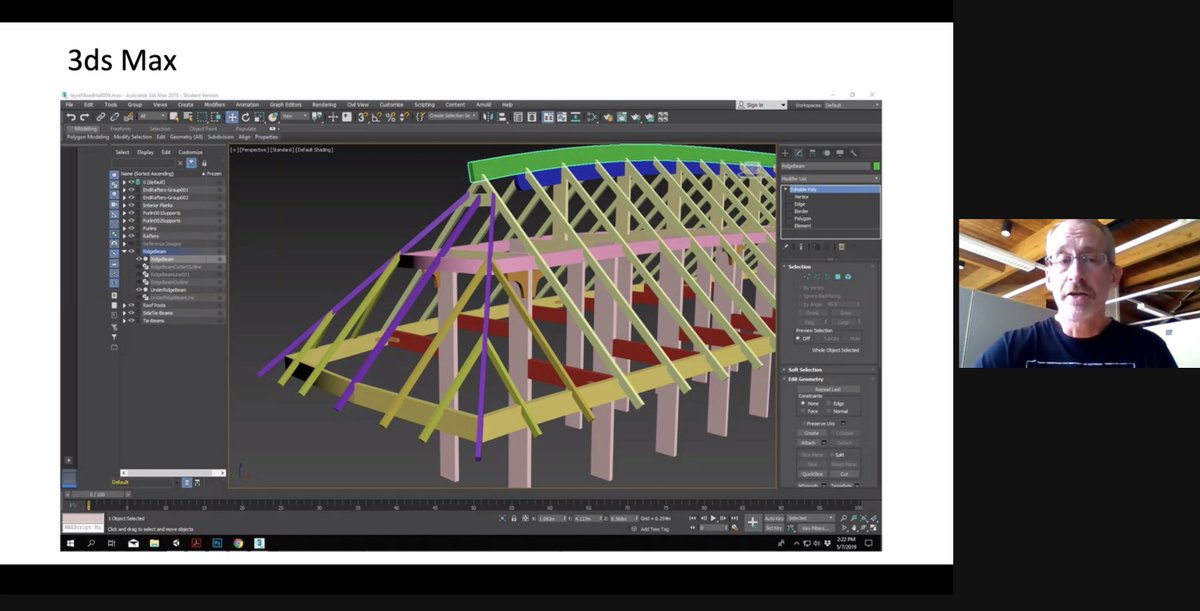Click the Mirror tool icon
Viewport: 1200px width, 611px height.
tap(489, 116)
